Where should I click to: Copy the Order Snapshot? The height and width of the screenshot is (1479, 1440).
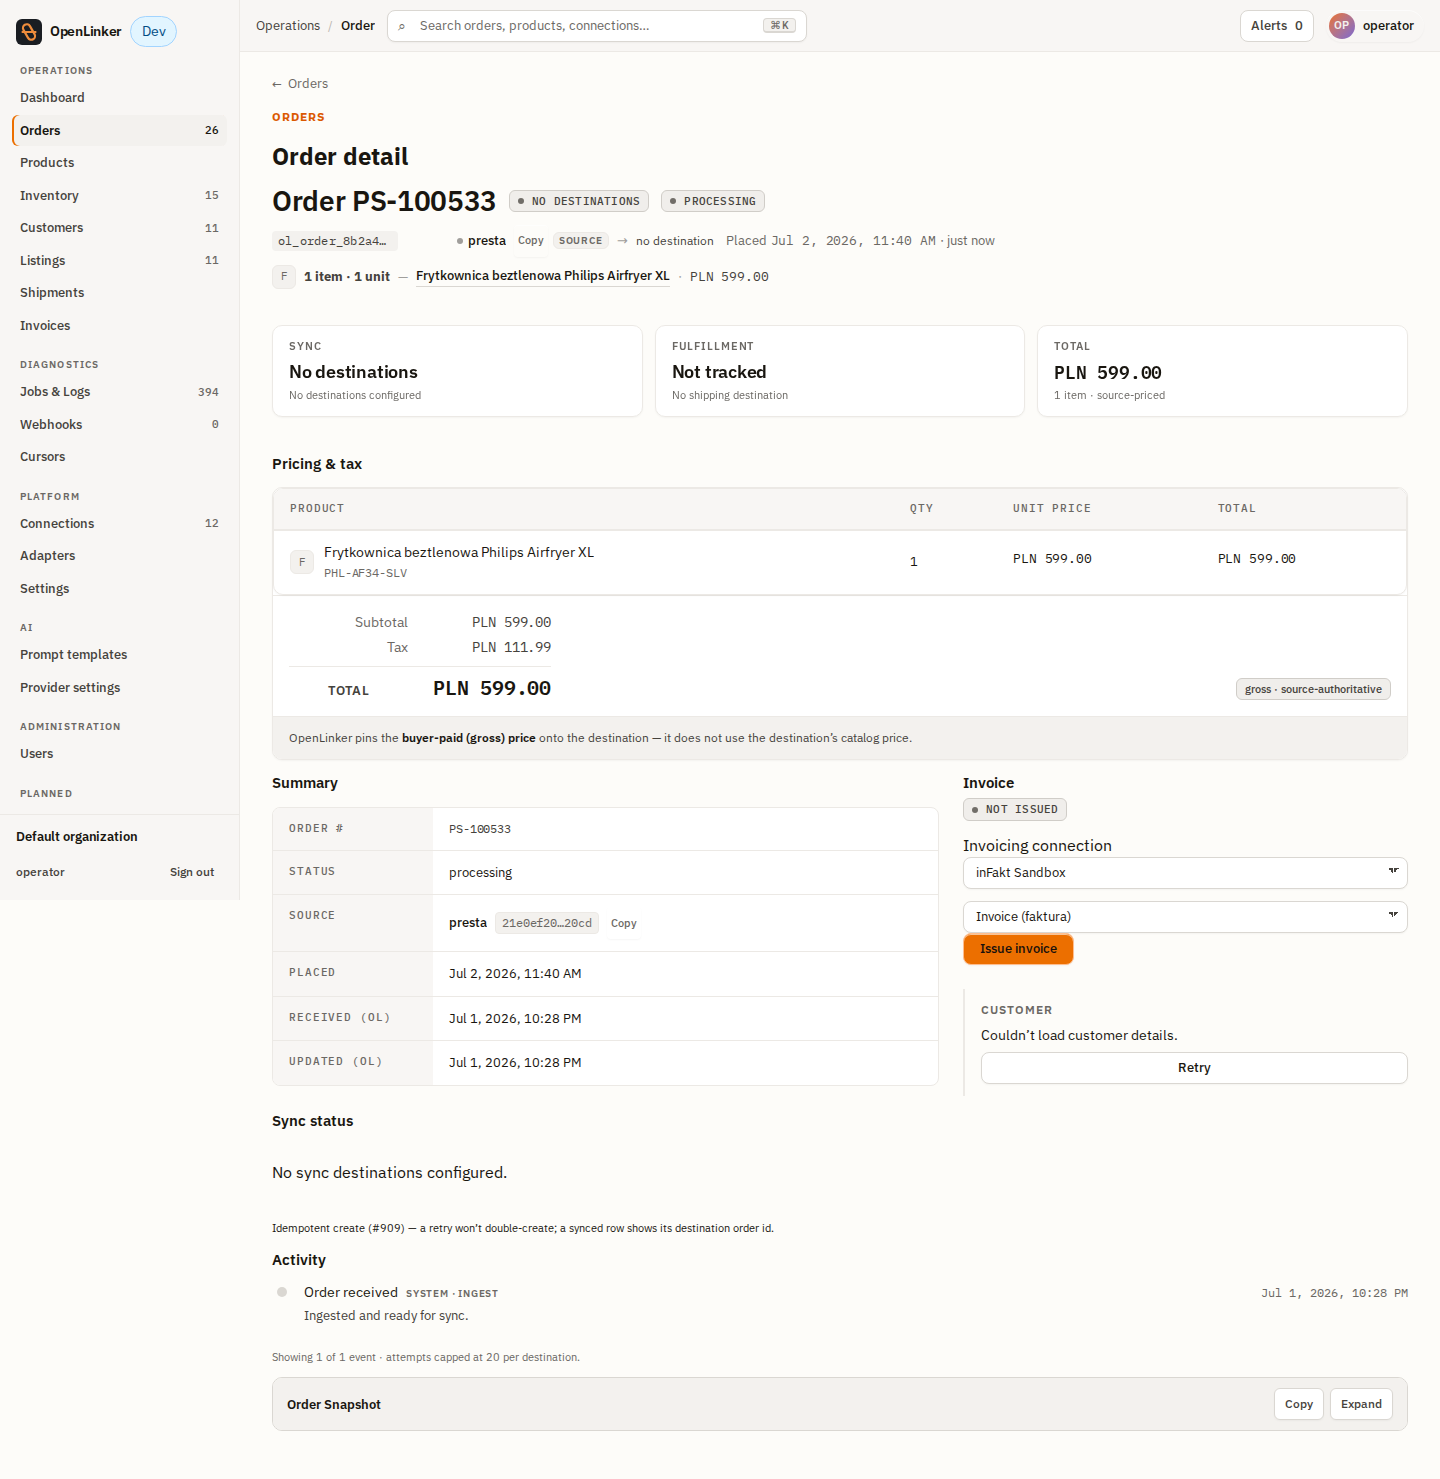[x=1299, y=1404]
